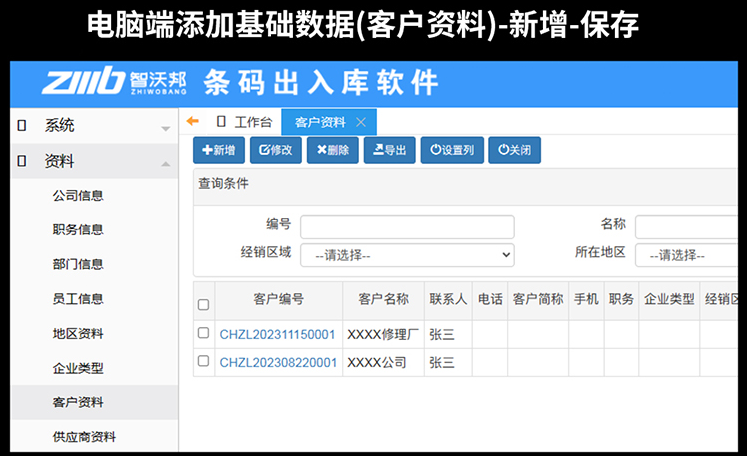Click the 导出 button
Viewport: 747px width, 456px height.
(x=389, y=150)
